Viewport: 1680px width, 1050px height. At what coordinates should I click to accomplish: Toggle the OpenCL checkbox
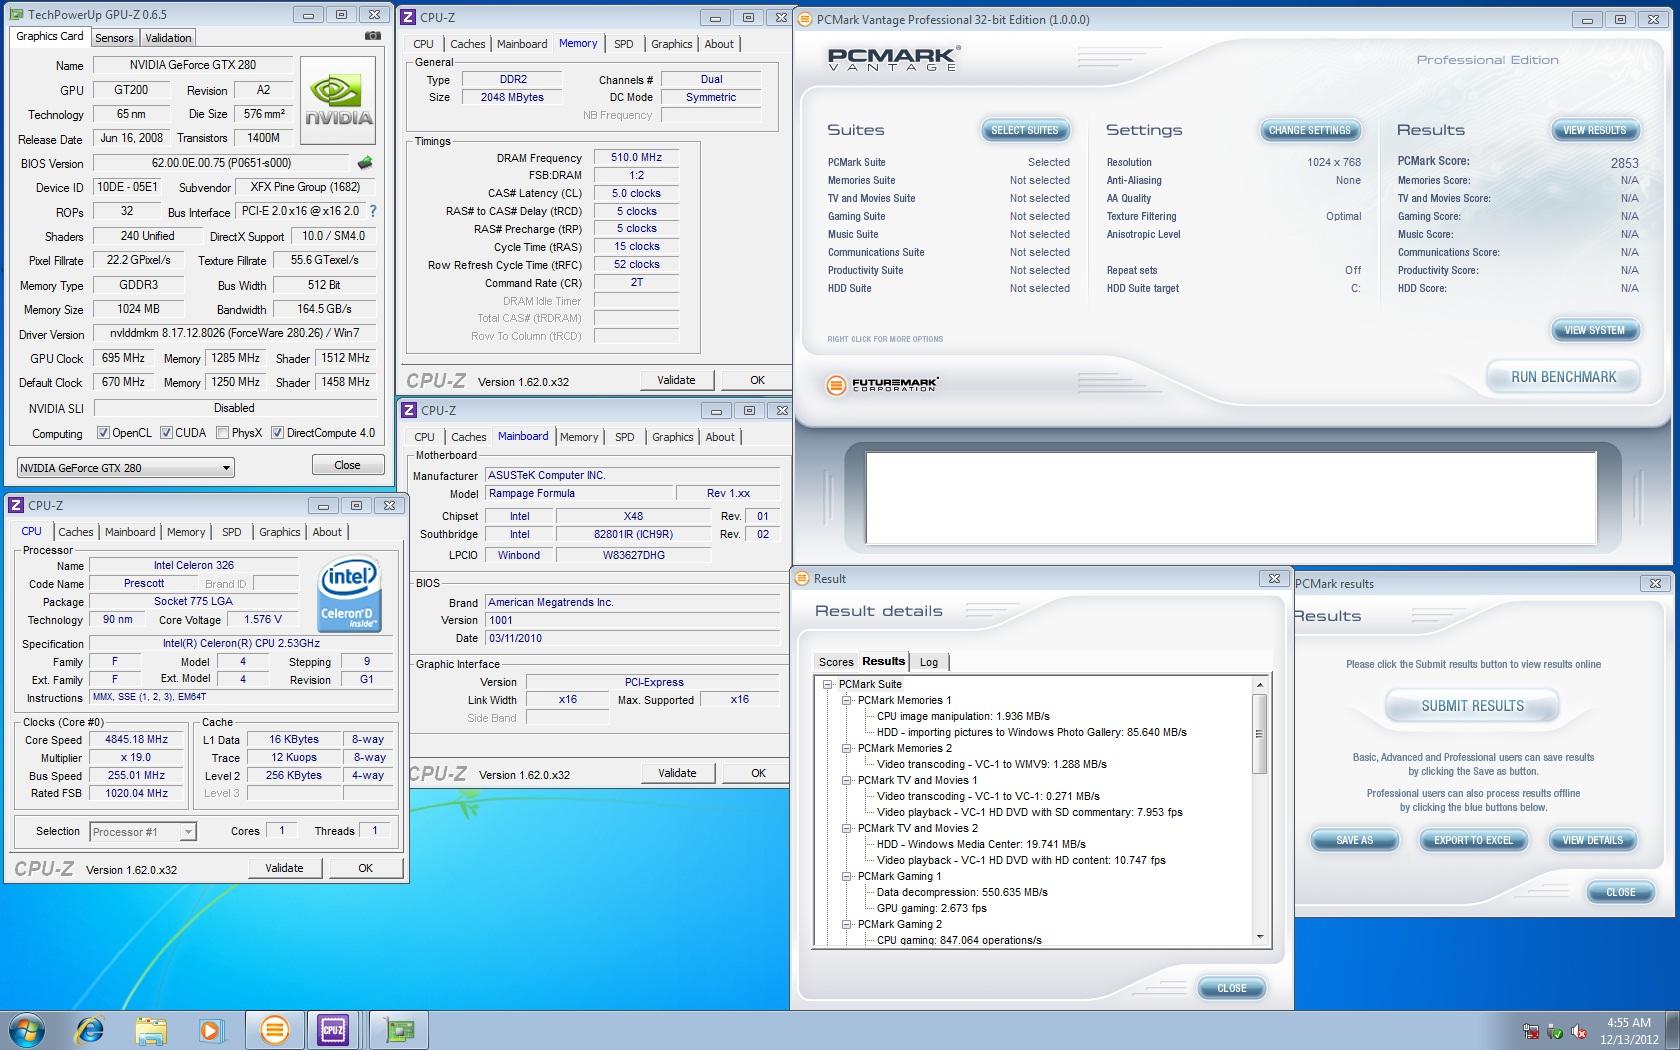tap(103, 433)
